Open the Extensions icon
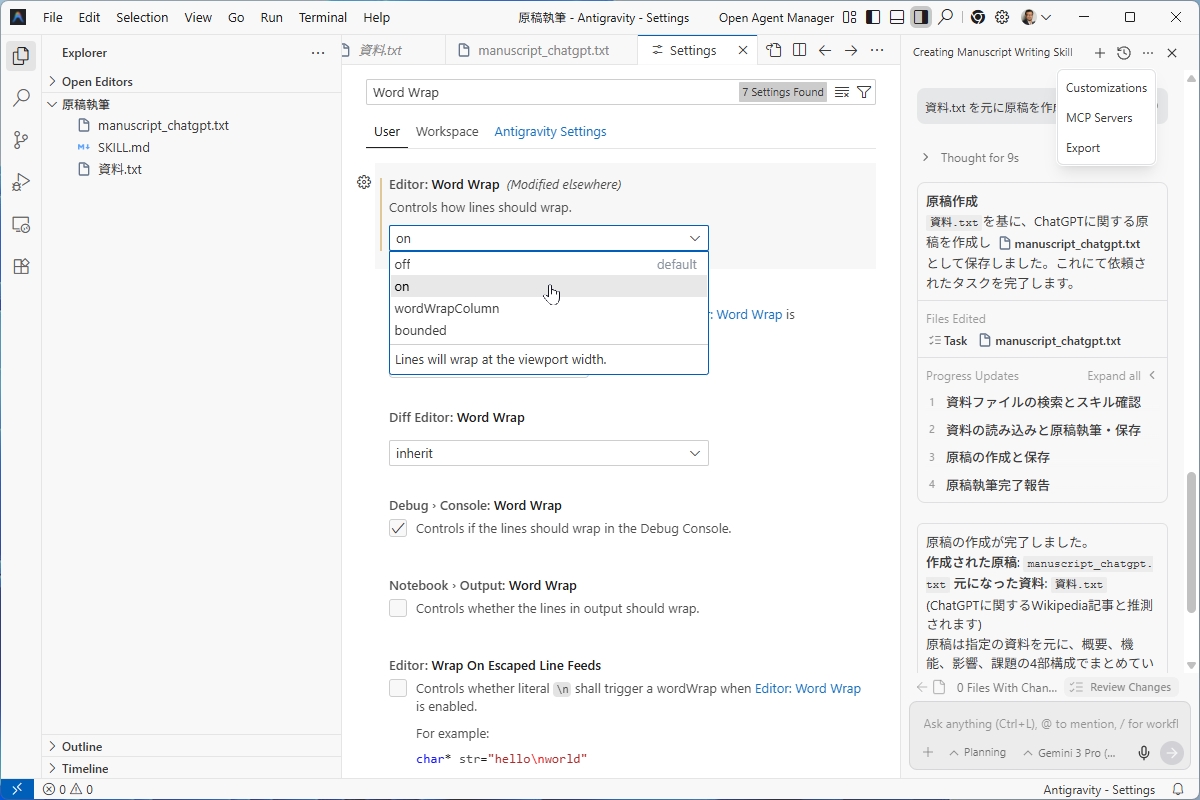The height and width of the screenshot is (800, 1200). tap(21, 266)
